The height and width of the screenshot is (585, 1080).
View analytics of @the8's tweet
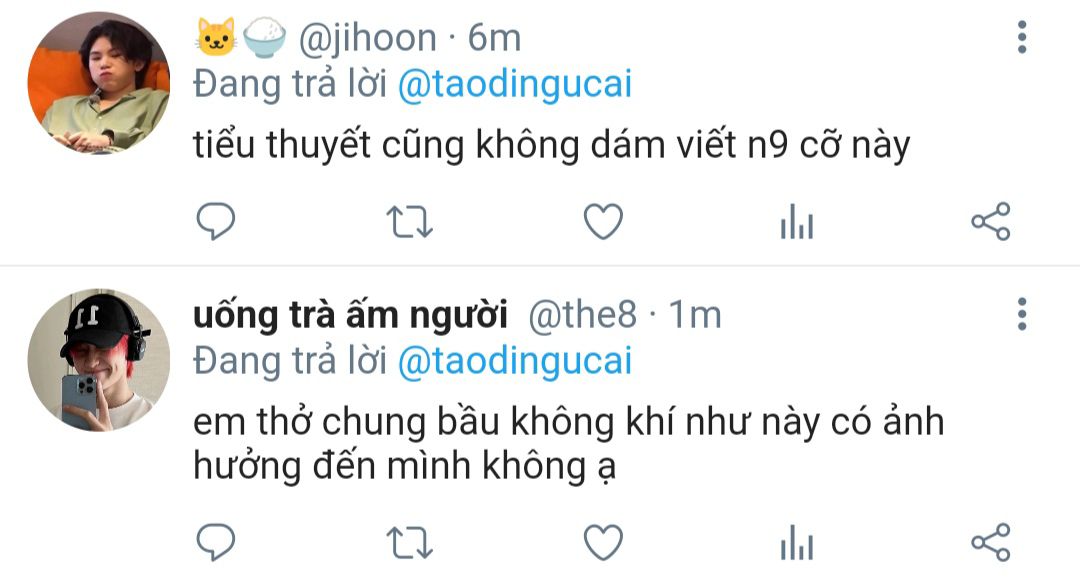[x=797, y=542]
